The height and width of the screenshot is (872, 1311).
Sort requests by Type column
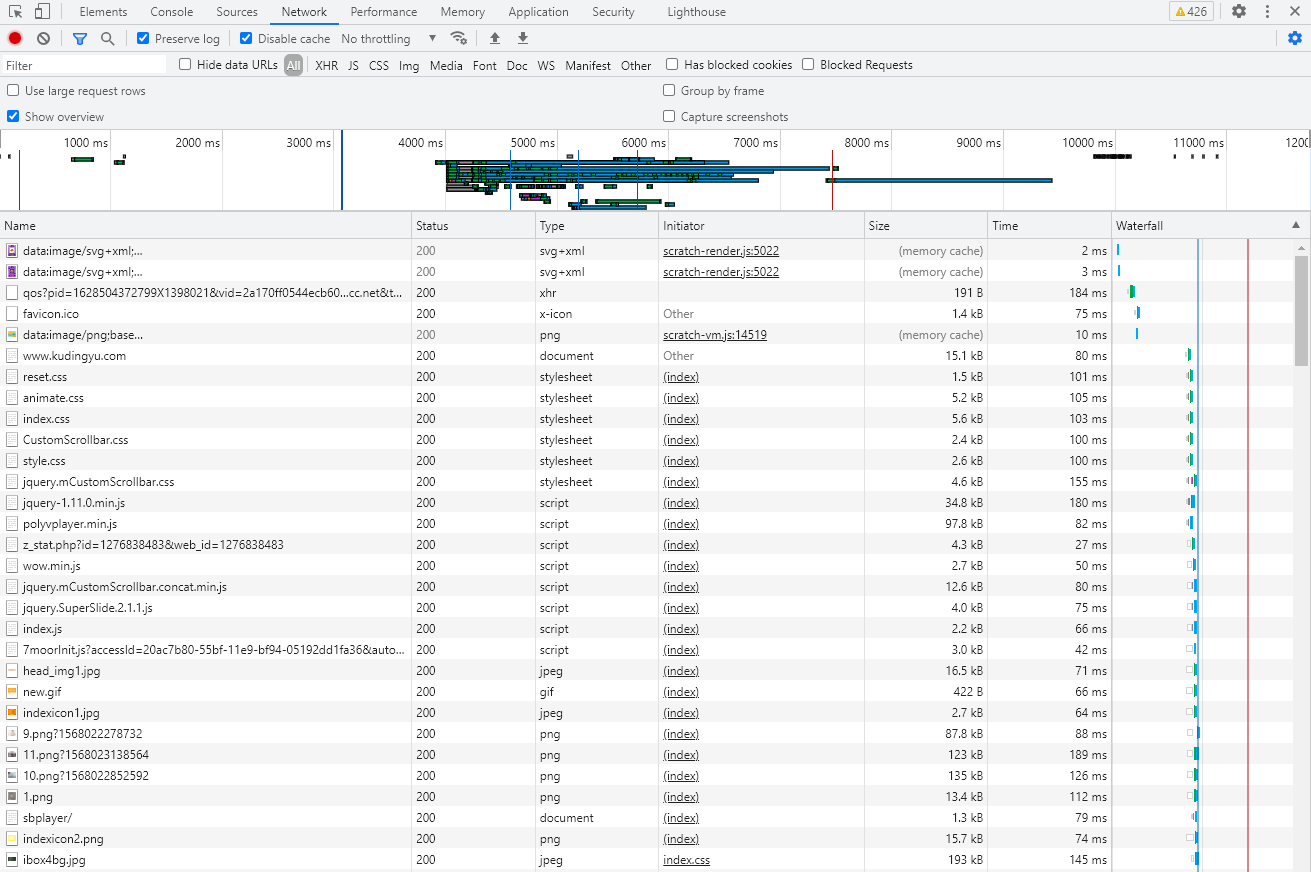click(x=597, y=226)
